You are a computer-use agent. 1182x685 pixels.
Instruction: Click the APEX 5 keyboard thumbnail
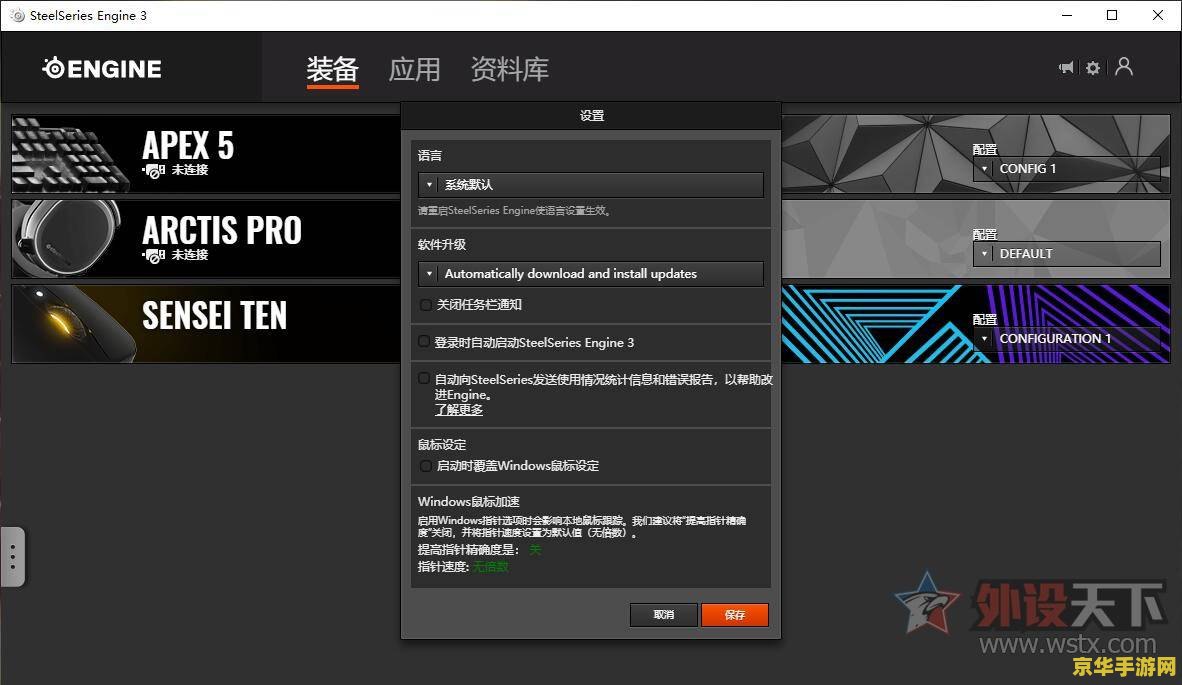coord(70,154)
